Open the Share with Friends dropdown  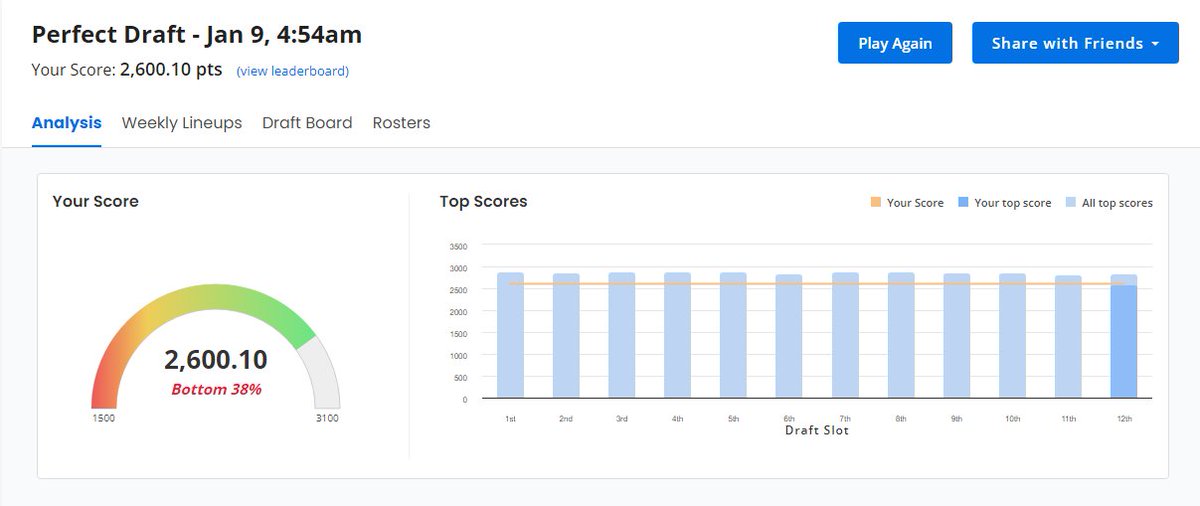pos(1075,43)
